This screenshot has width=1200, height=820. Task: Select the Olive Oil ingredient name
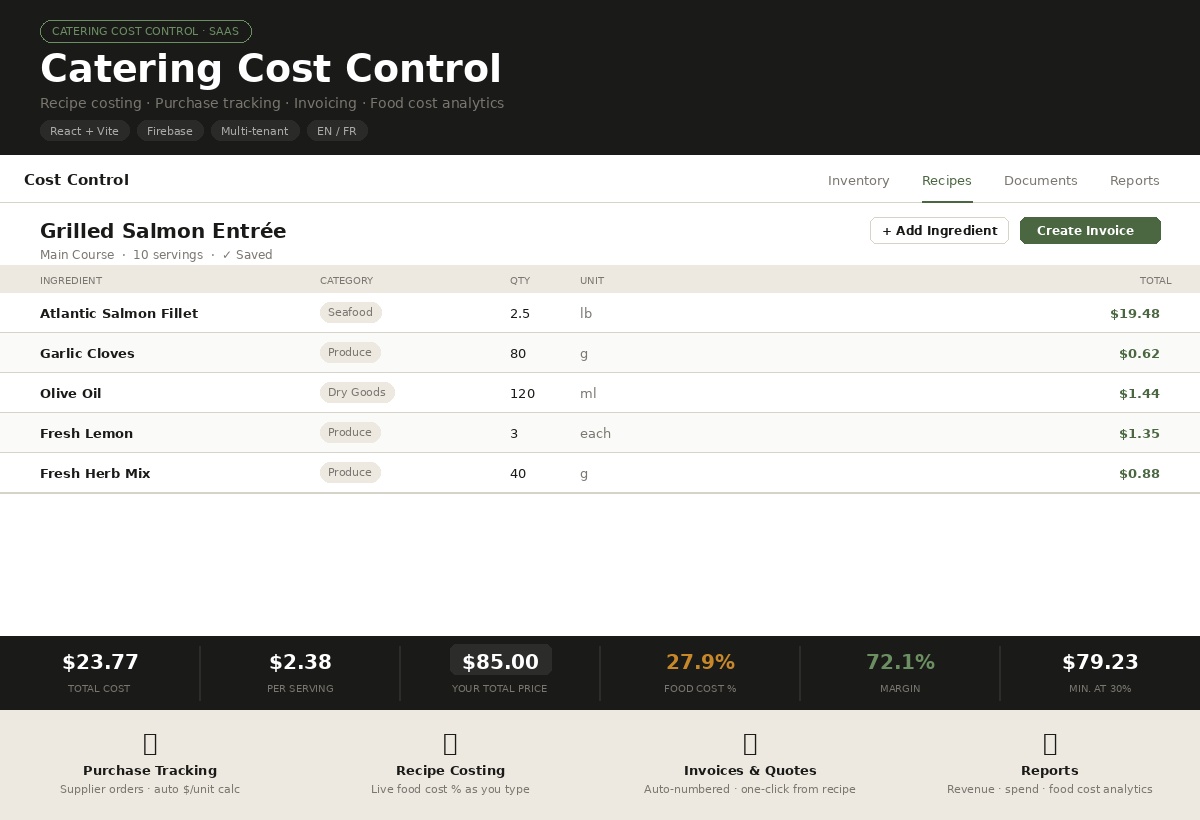pos(71,393)
